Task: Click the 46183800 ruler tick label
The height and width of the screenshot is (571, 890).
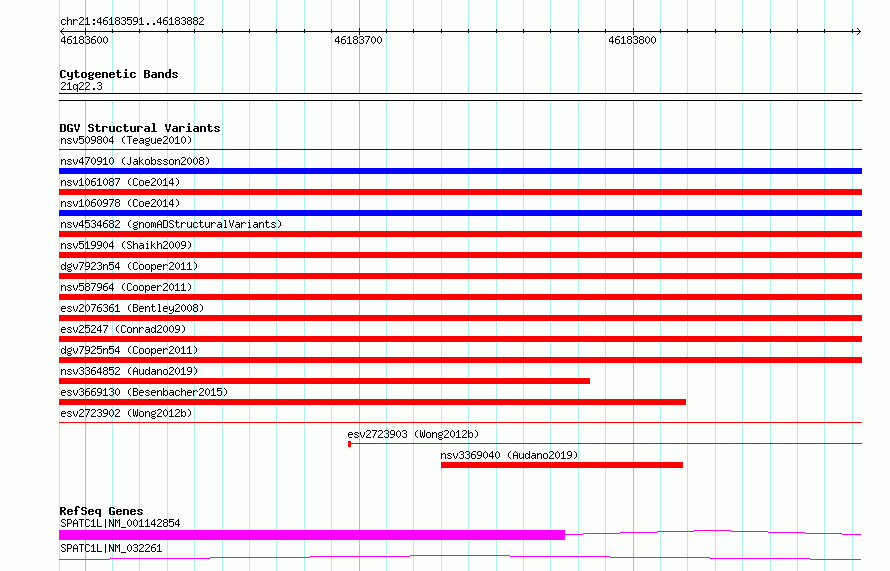Action: pyautogui.click(x=632, y=40)
